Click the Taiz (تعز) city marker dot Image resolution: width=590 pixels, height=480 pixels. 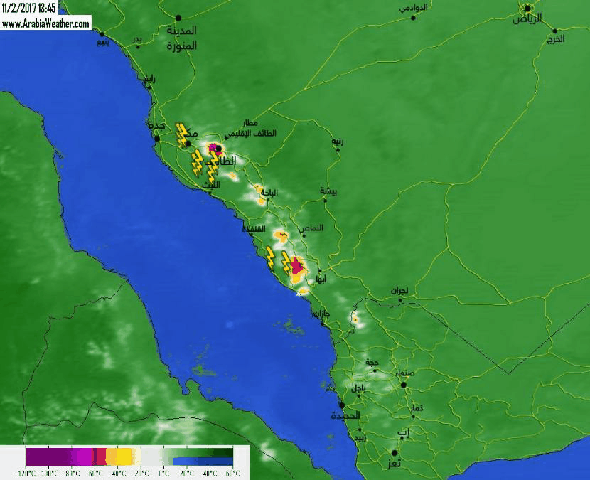(x=394, y=453)
